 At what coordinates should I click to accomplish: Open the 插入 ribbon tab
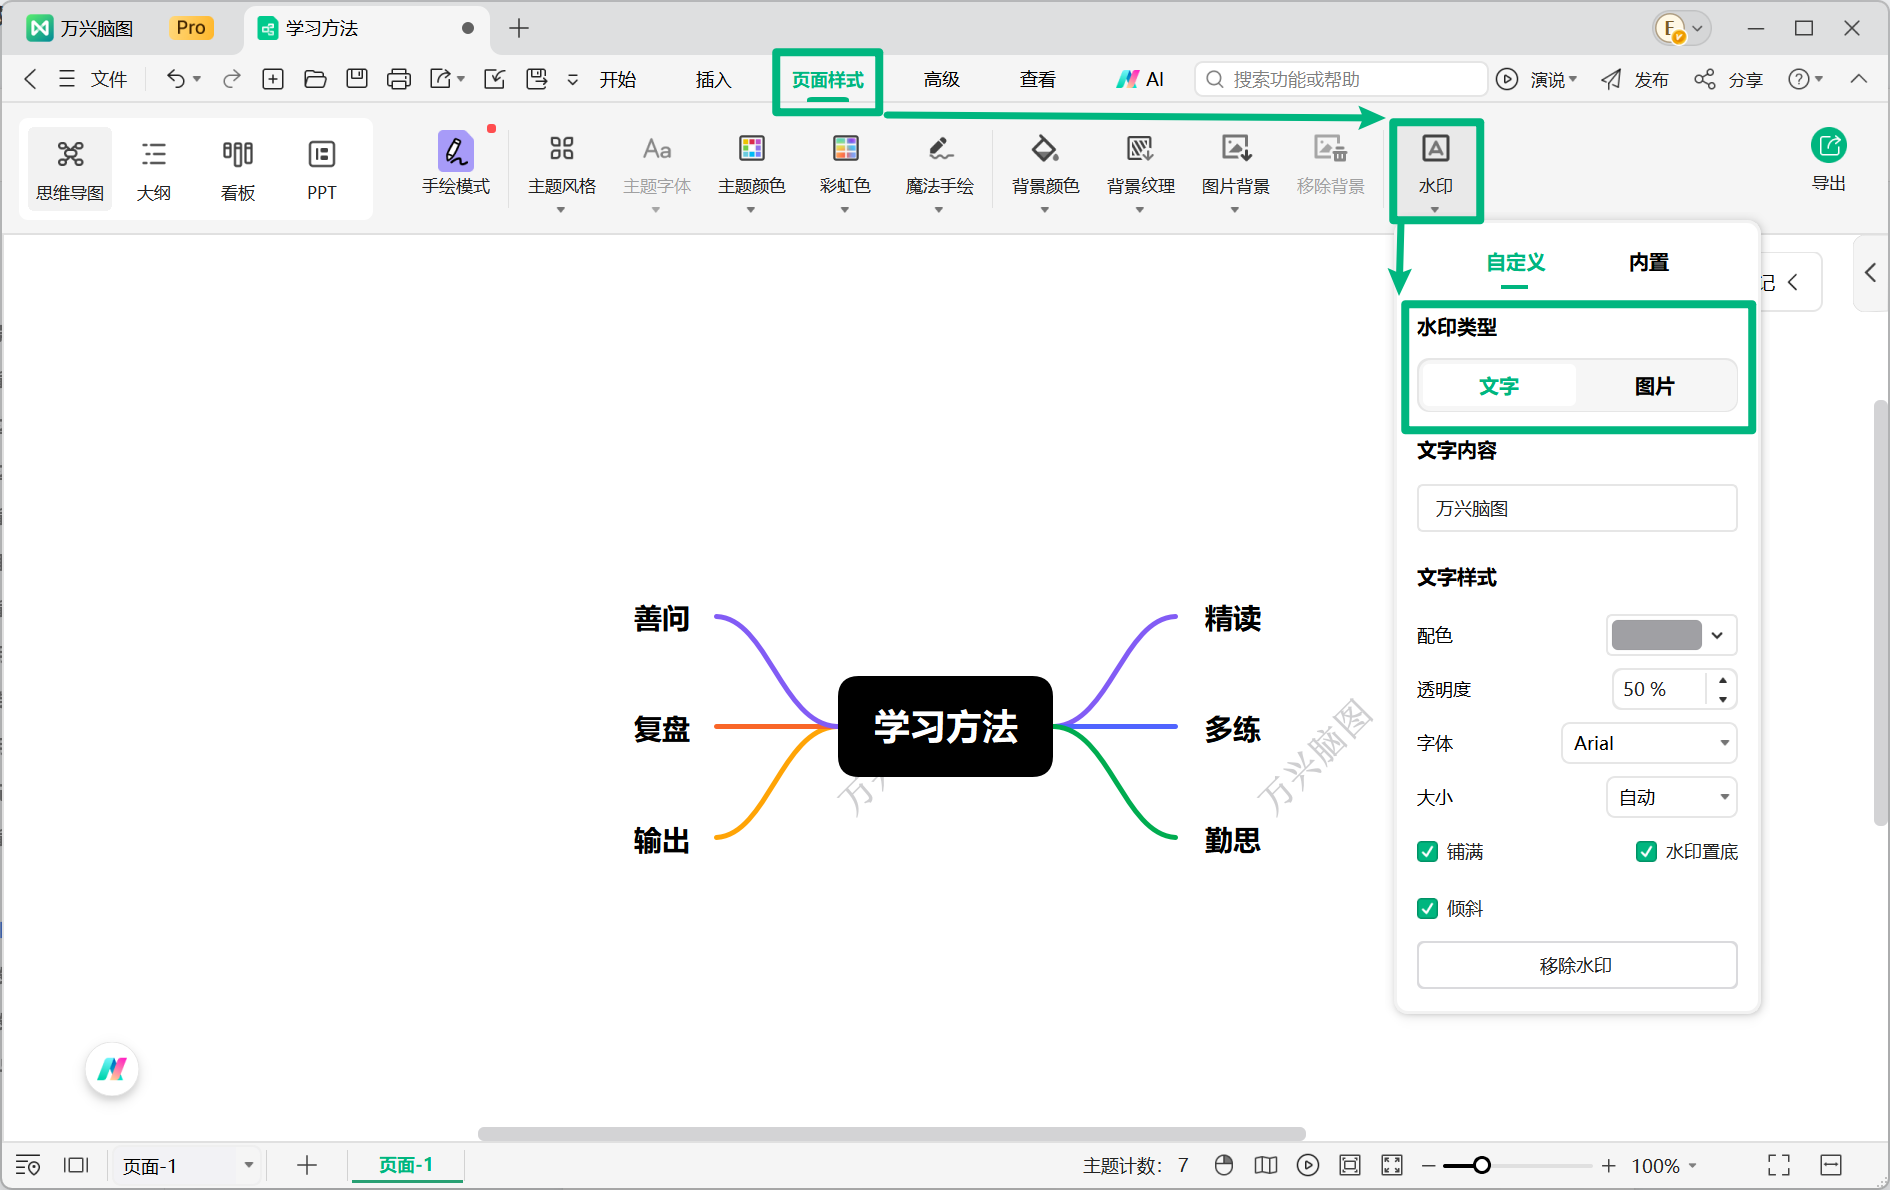[713, 79]
